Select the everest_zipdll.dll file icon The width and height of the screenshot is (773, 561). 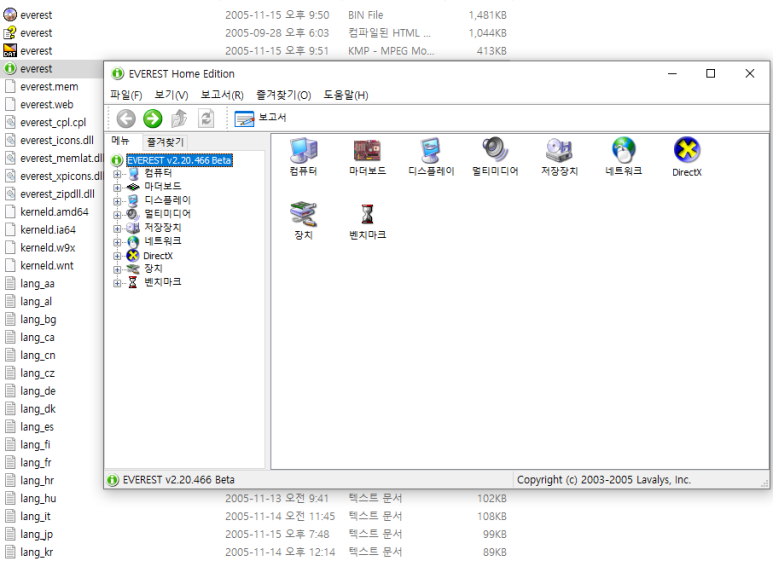pyautogui.click(x=10, y=194)
